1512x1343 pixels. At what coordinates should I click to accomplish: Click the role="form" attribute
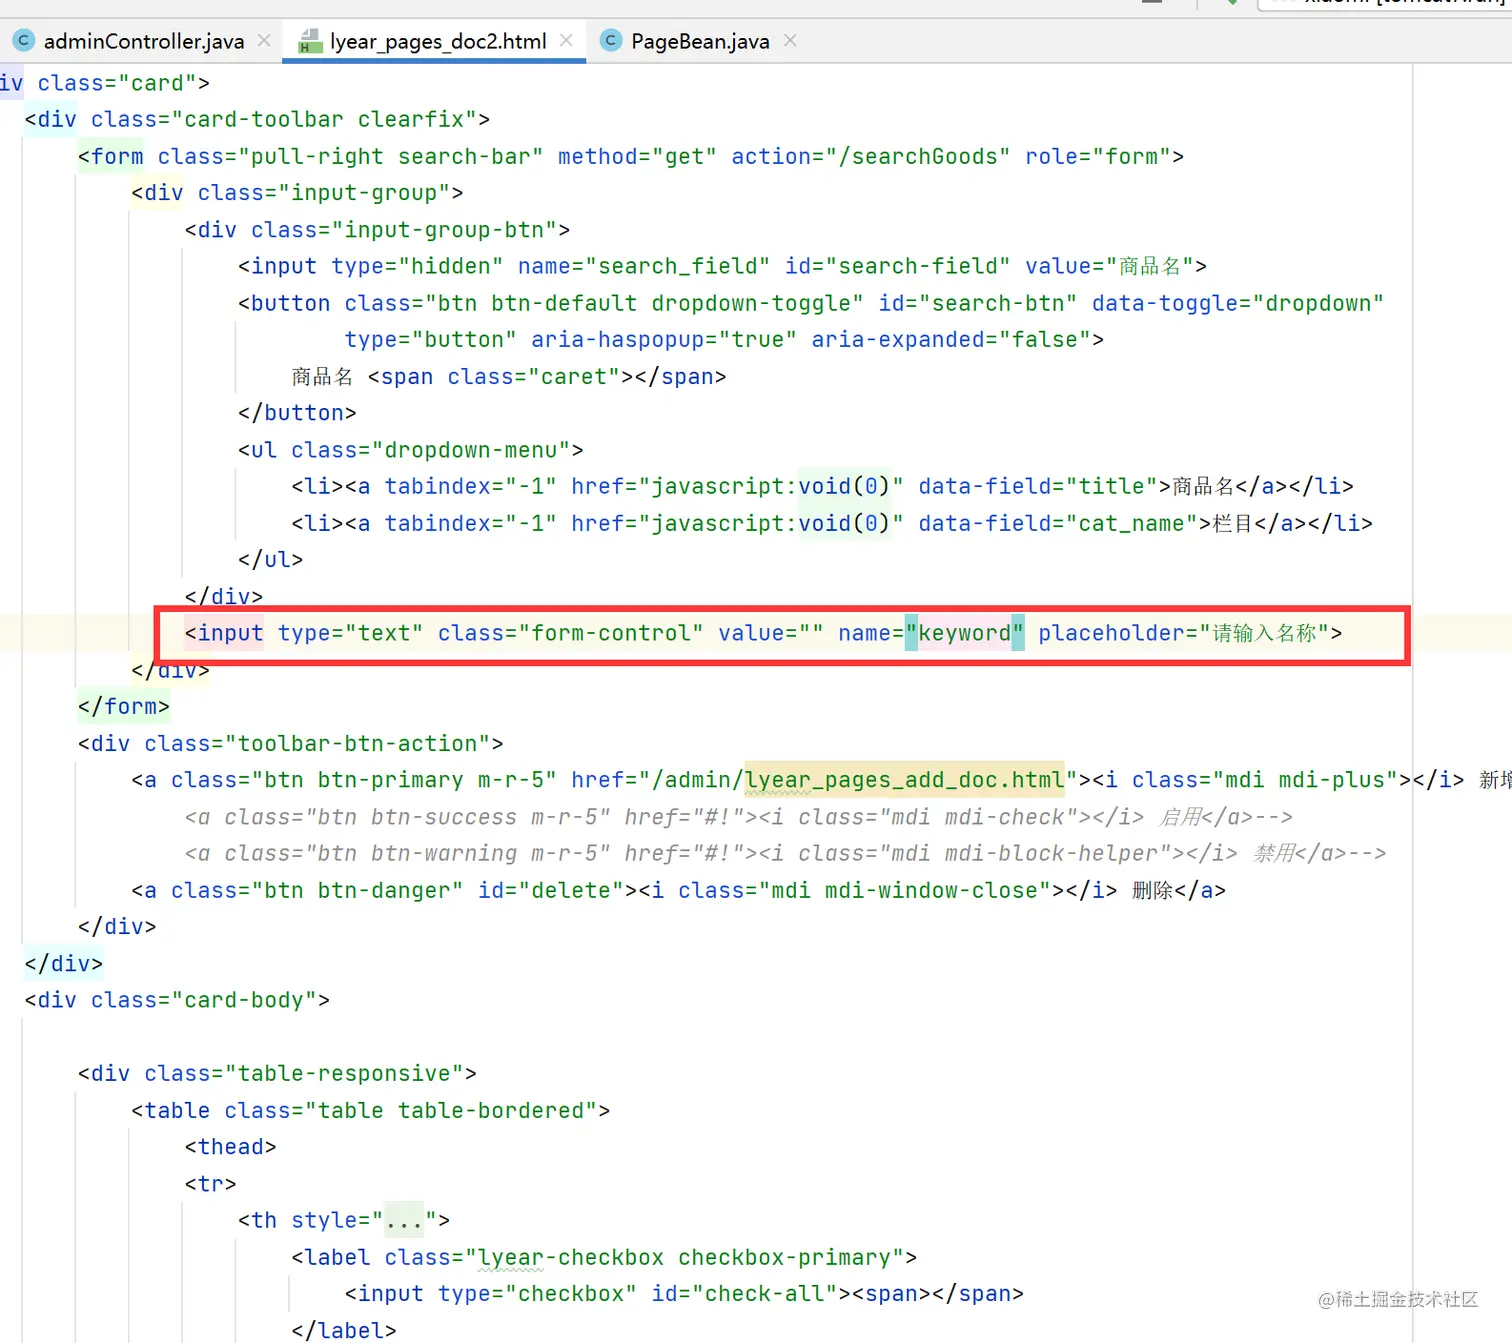(1097, 156)
